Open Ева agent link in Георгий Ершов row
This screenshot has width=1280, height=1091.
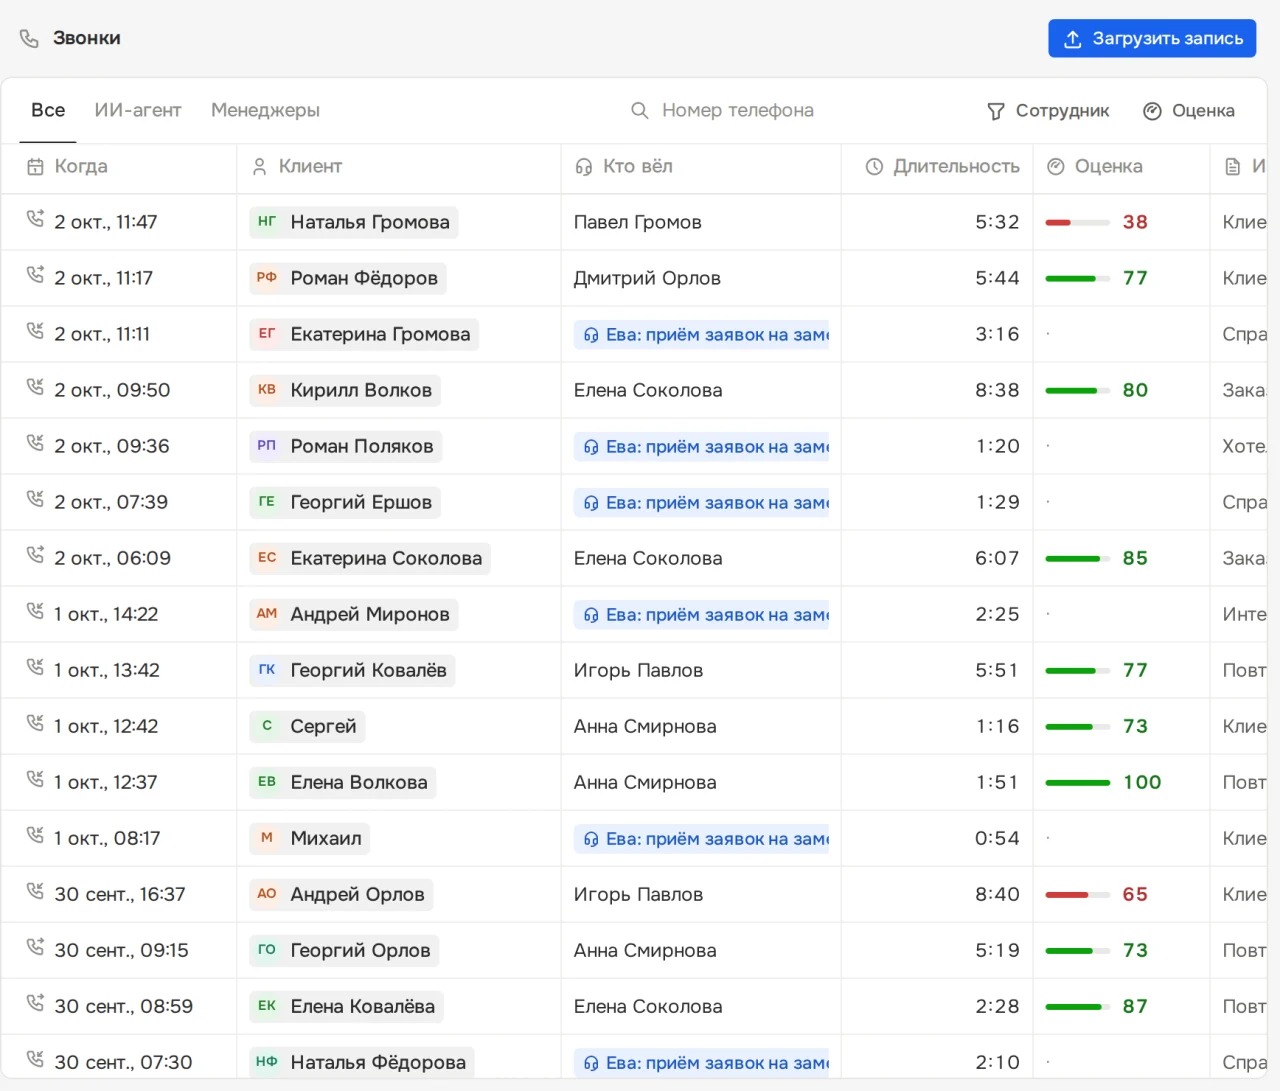[702, 503]
